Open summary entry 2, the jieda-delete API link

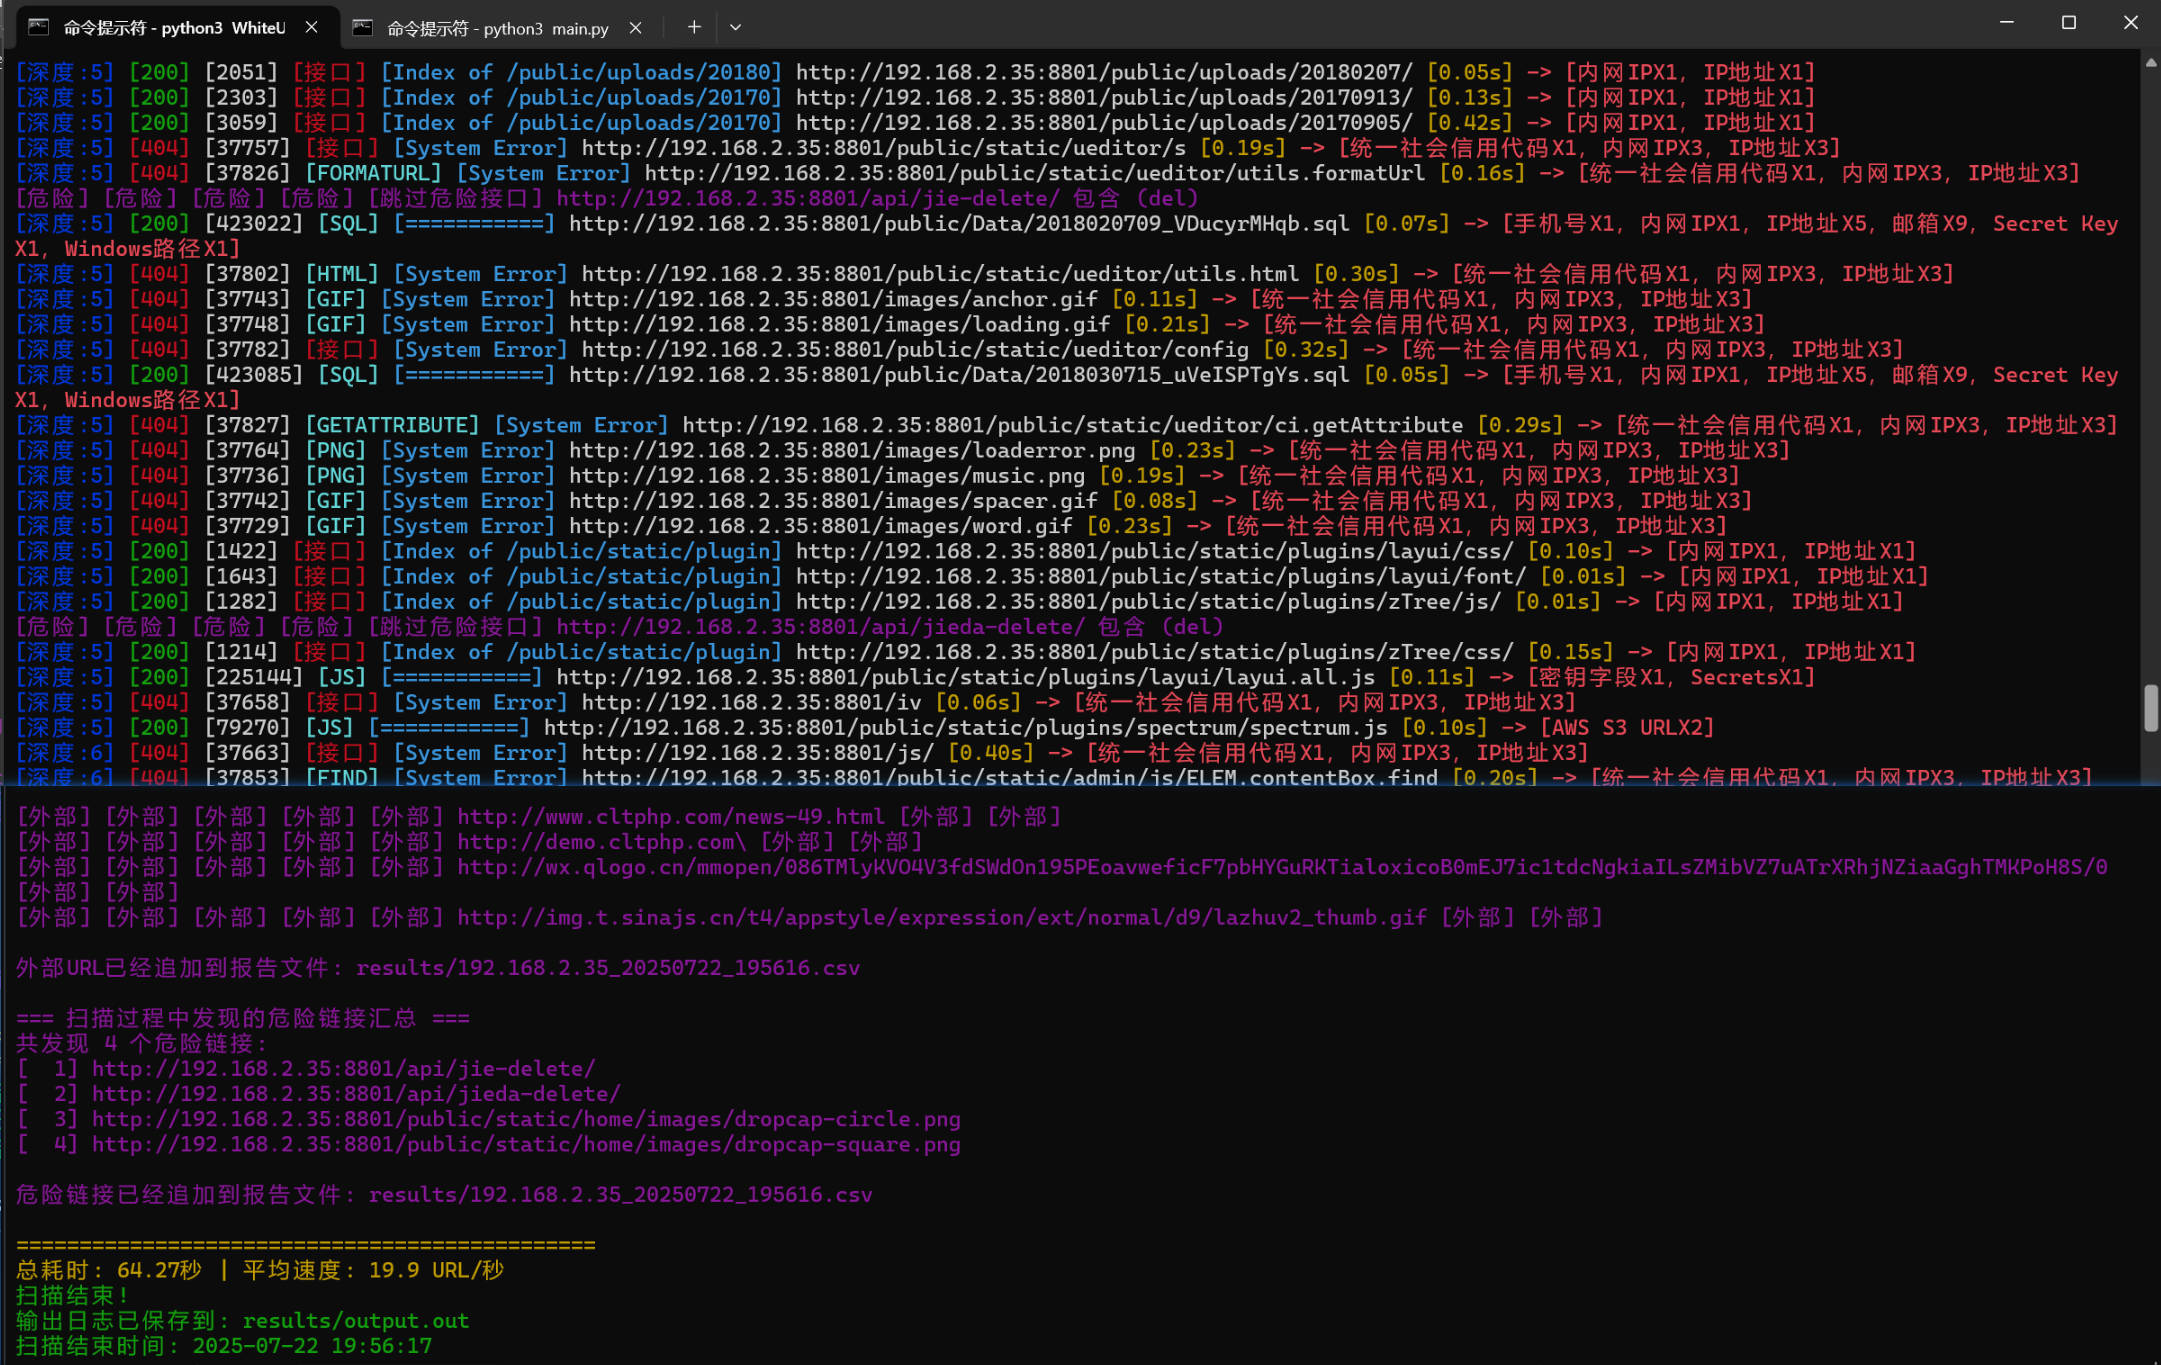point(356,1094)
